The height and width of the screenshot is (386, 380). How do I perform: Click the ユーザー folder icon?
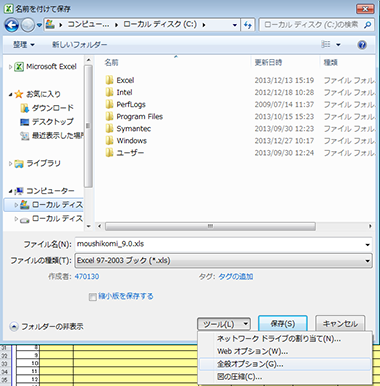(109, 153)
